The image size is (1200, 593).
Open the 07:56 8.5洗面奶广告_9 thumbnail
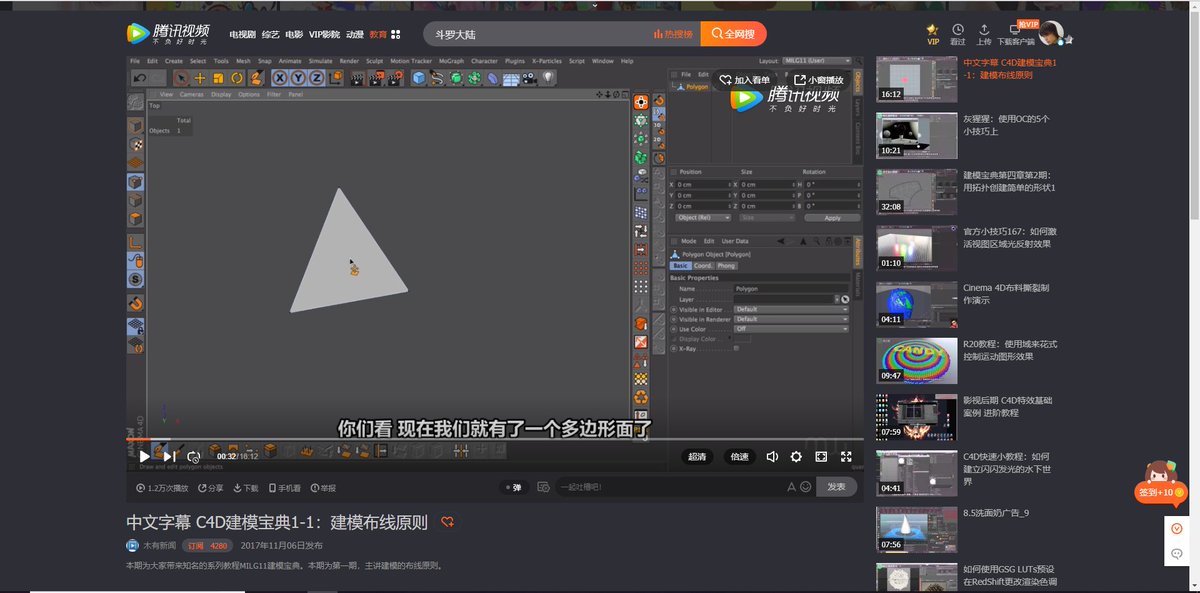click(x=917, y=530)
